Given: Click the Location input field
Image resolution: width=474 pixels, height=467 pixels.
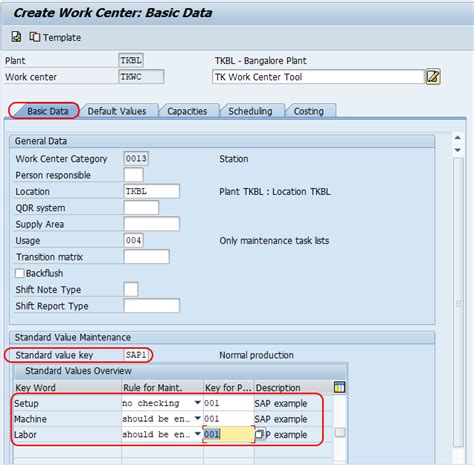Looking at the screenshot, I should (151, 191).
